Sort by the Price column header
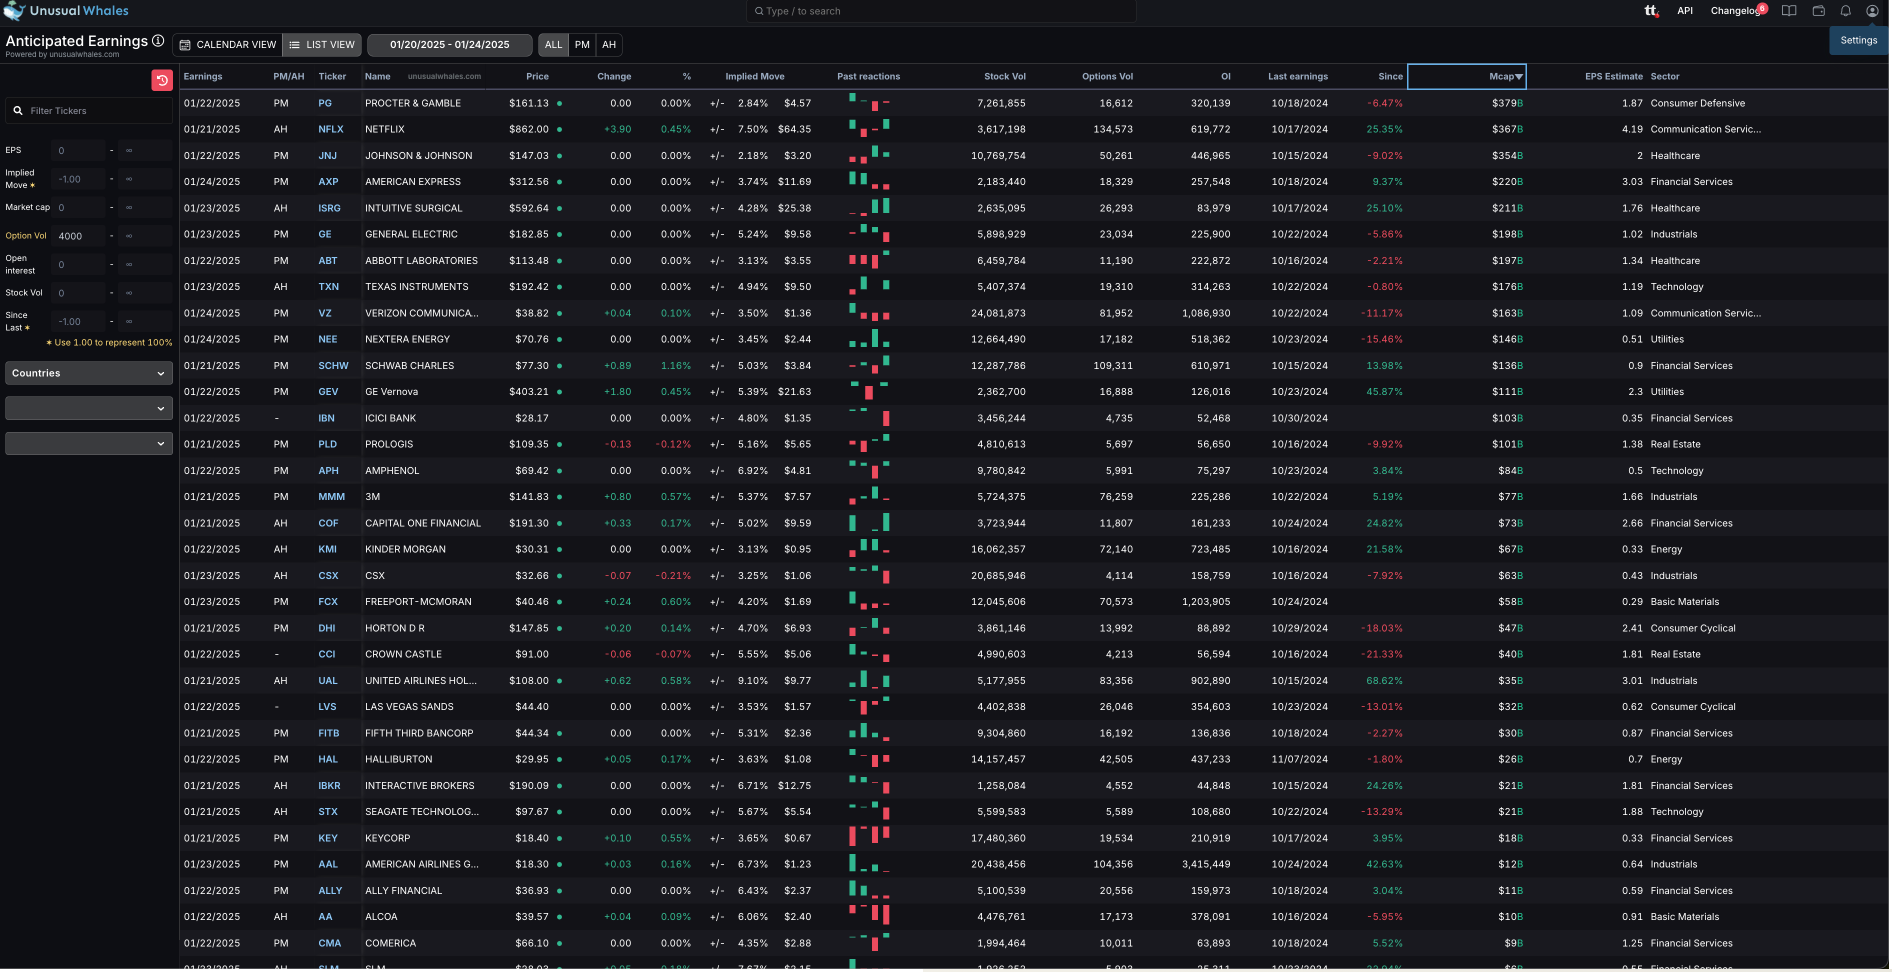Viewport: 1892px width, 972px height. tap(537, 77)
